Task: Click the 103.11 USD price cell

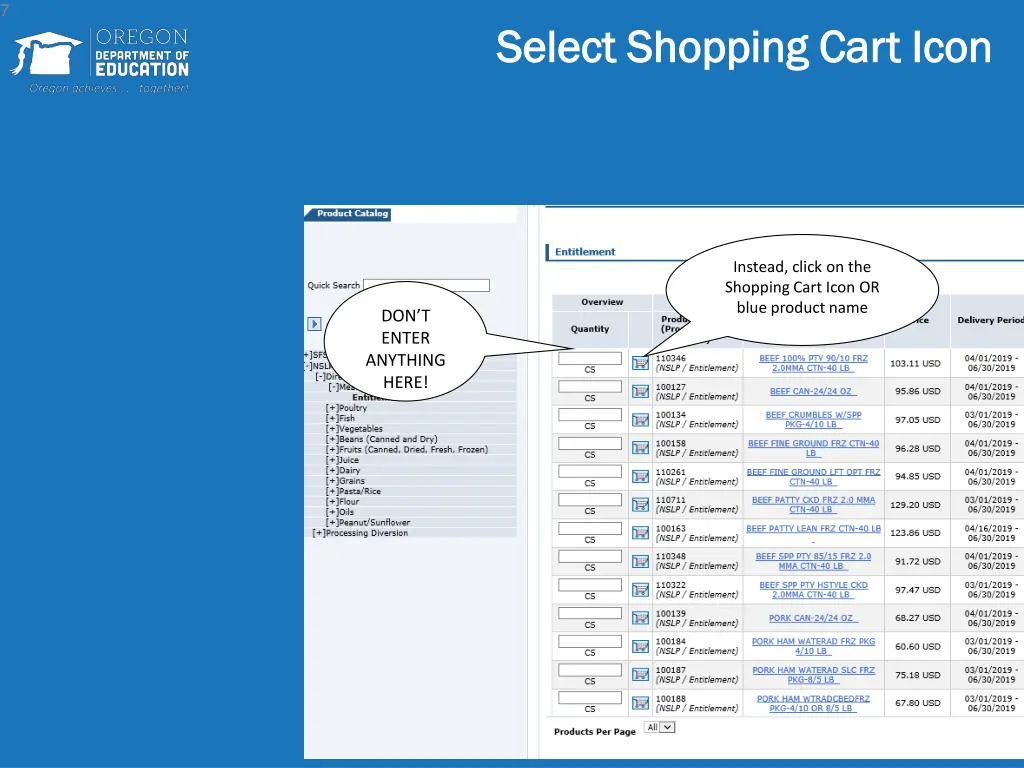Action: pyautogui.click(x=916, y=363)
